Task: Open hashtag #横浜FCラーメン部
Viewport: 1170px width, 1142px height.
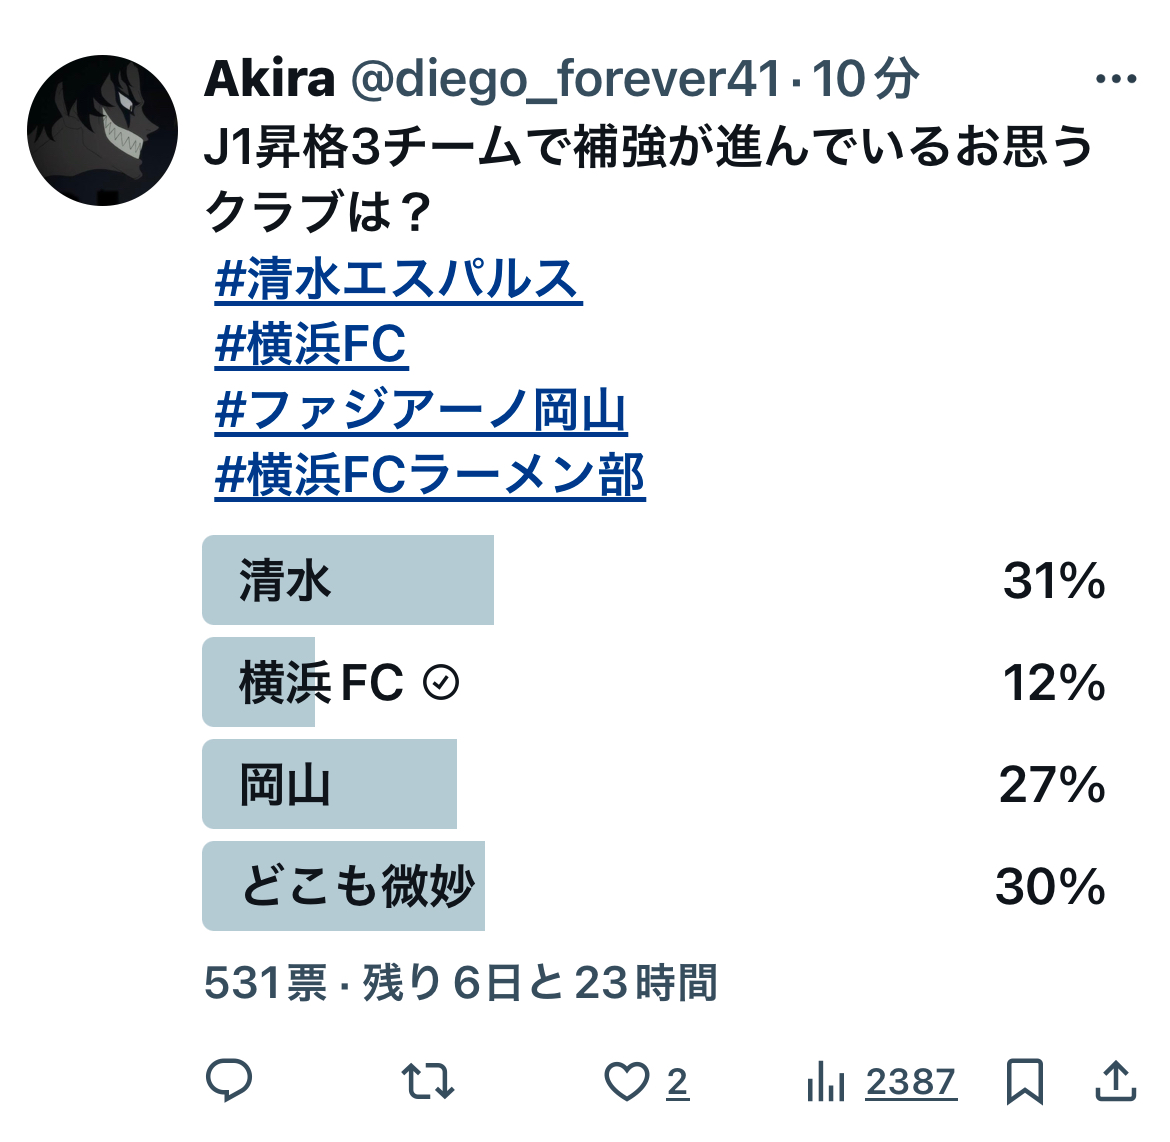Action: point(430,475)
